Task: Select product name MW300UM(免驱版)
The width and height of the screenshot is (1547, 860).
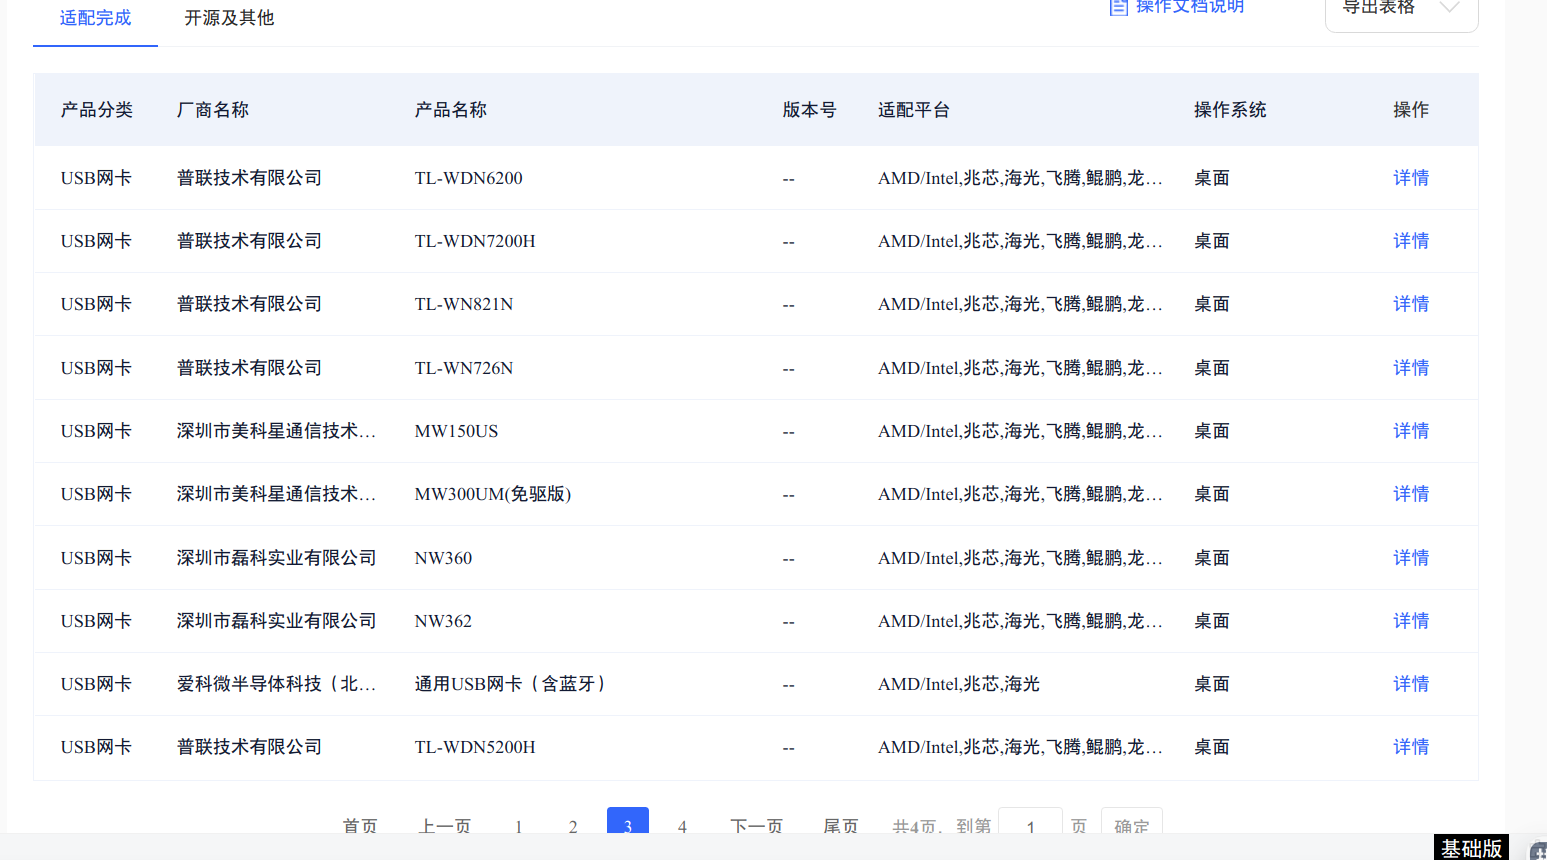Action: point(493,494)
